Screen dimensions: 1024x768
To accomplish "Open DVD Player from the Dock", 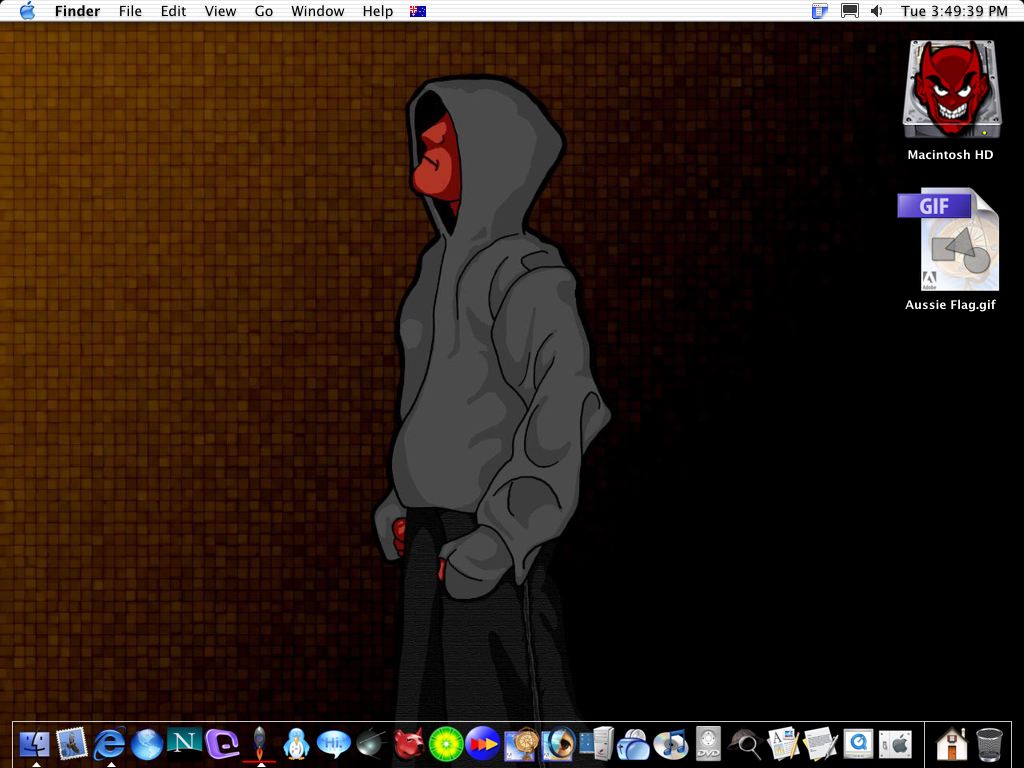I will [708, 744].
